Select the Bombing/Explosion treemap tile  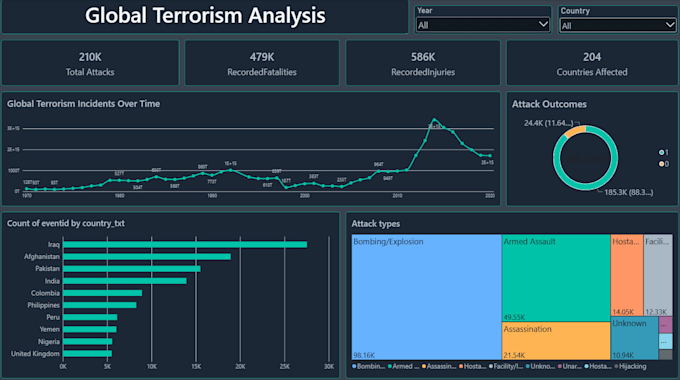[426, 297]
